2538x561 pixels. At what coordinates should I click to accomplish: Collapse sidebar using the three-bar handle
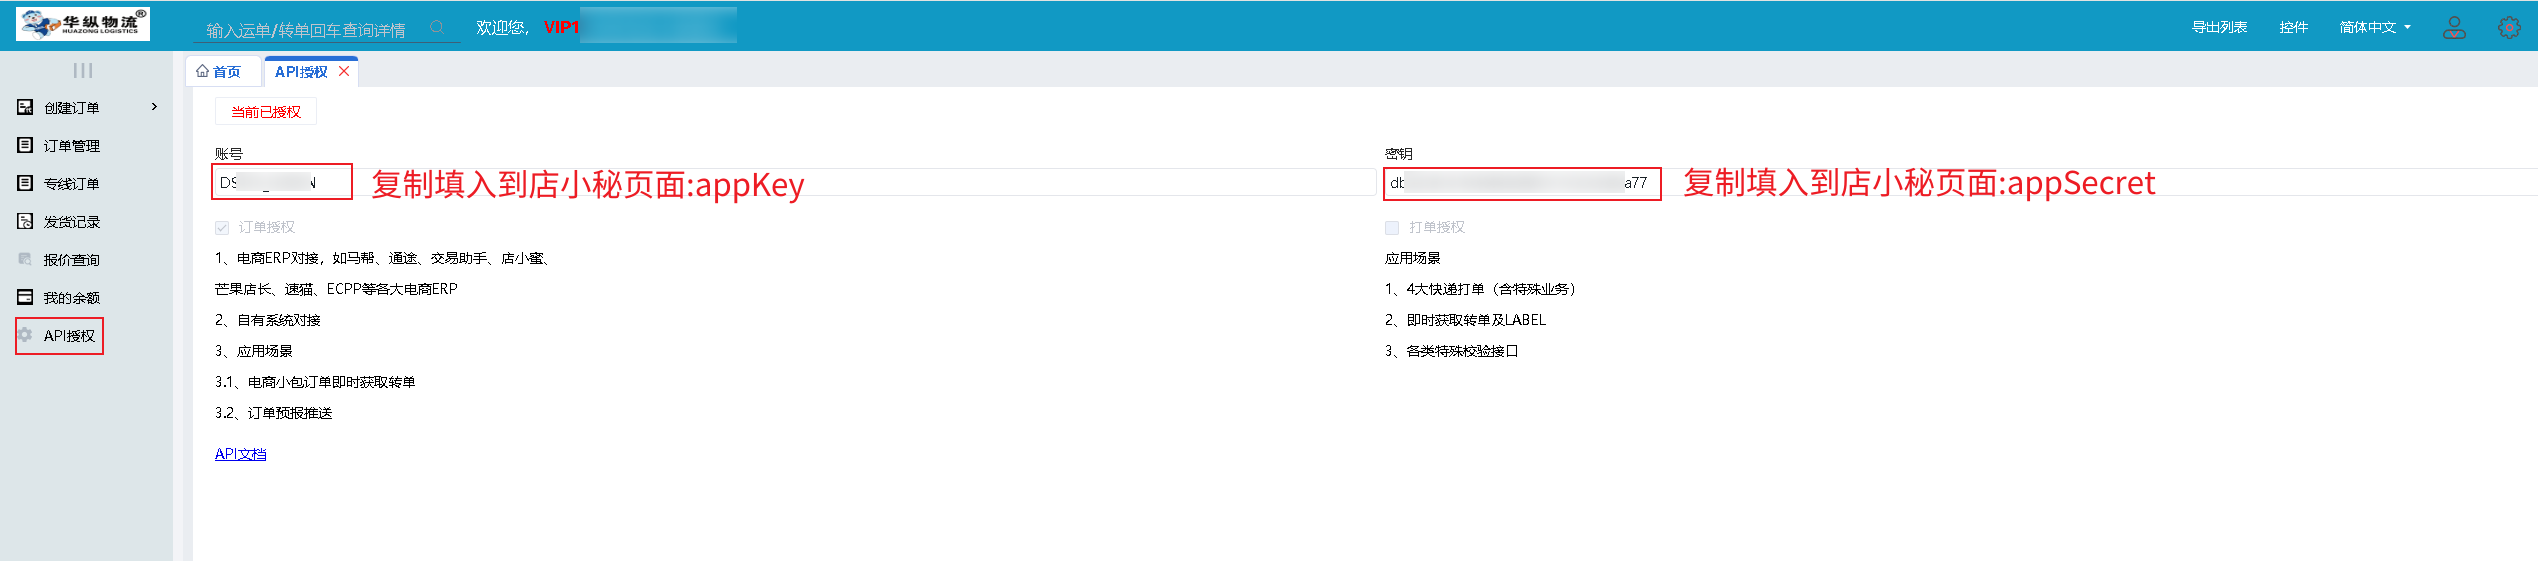pyautogui.click(x=83, y=70)
